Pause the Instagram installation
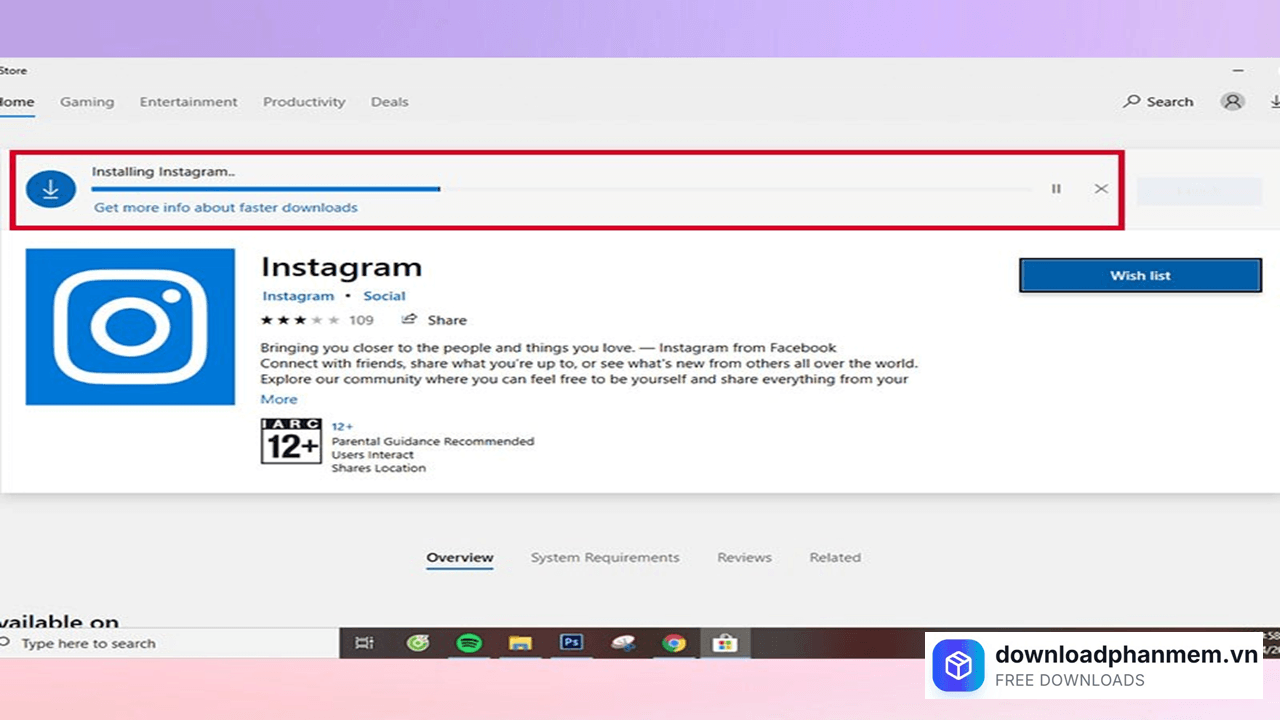The width and height of the screenshot is (1280, 720). [x=1055, y=188]
